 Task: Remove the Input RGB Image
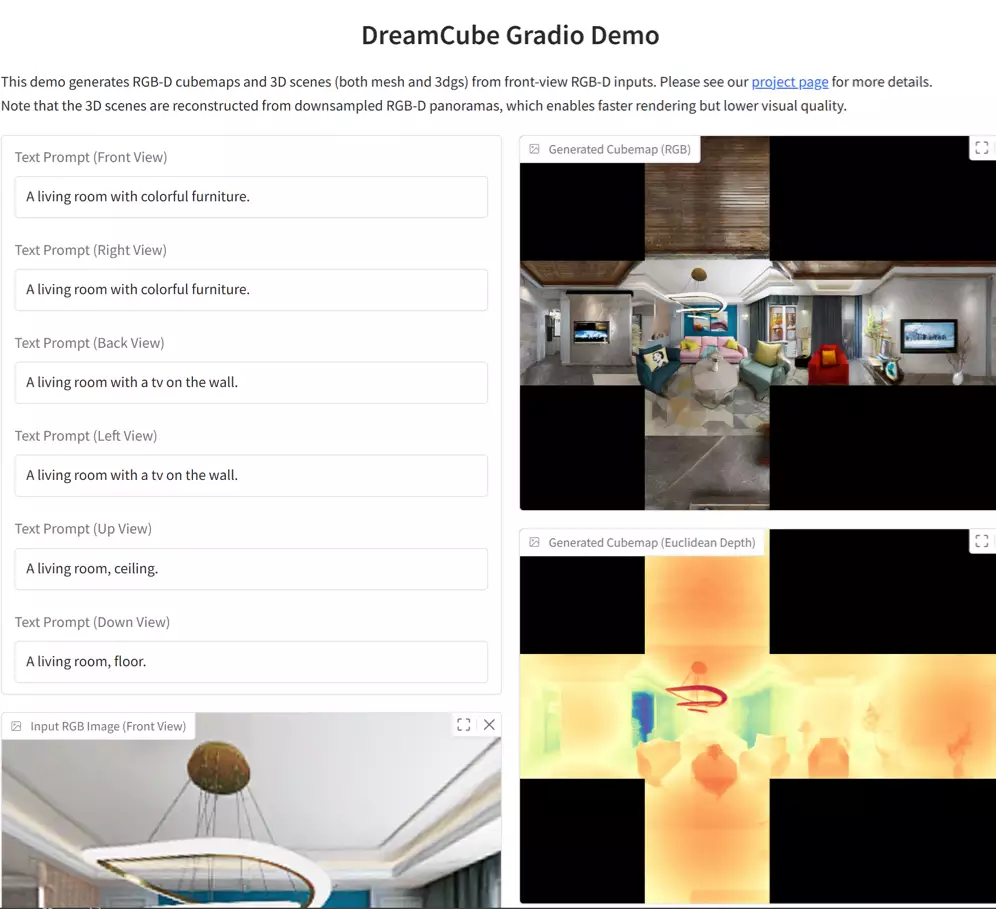click(489, 725)
